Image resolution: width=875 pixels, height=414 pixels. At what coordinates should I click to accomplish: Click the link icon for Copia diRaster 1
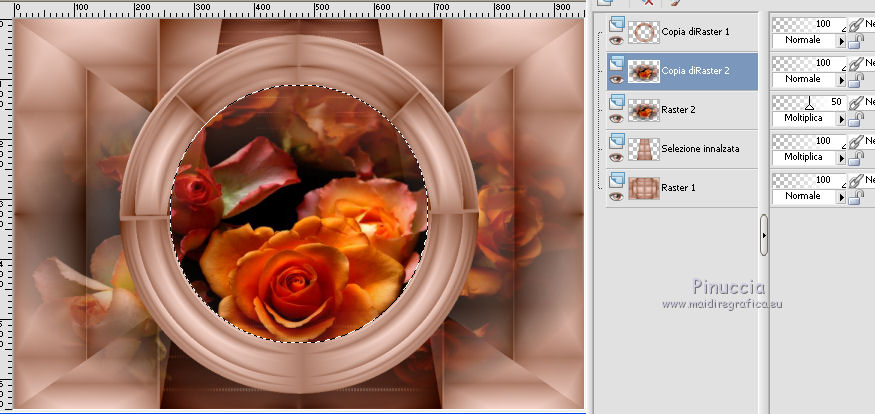pyautogui.click(x=855, y=24)
